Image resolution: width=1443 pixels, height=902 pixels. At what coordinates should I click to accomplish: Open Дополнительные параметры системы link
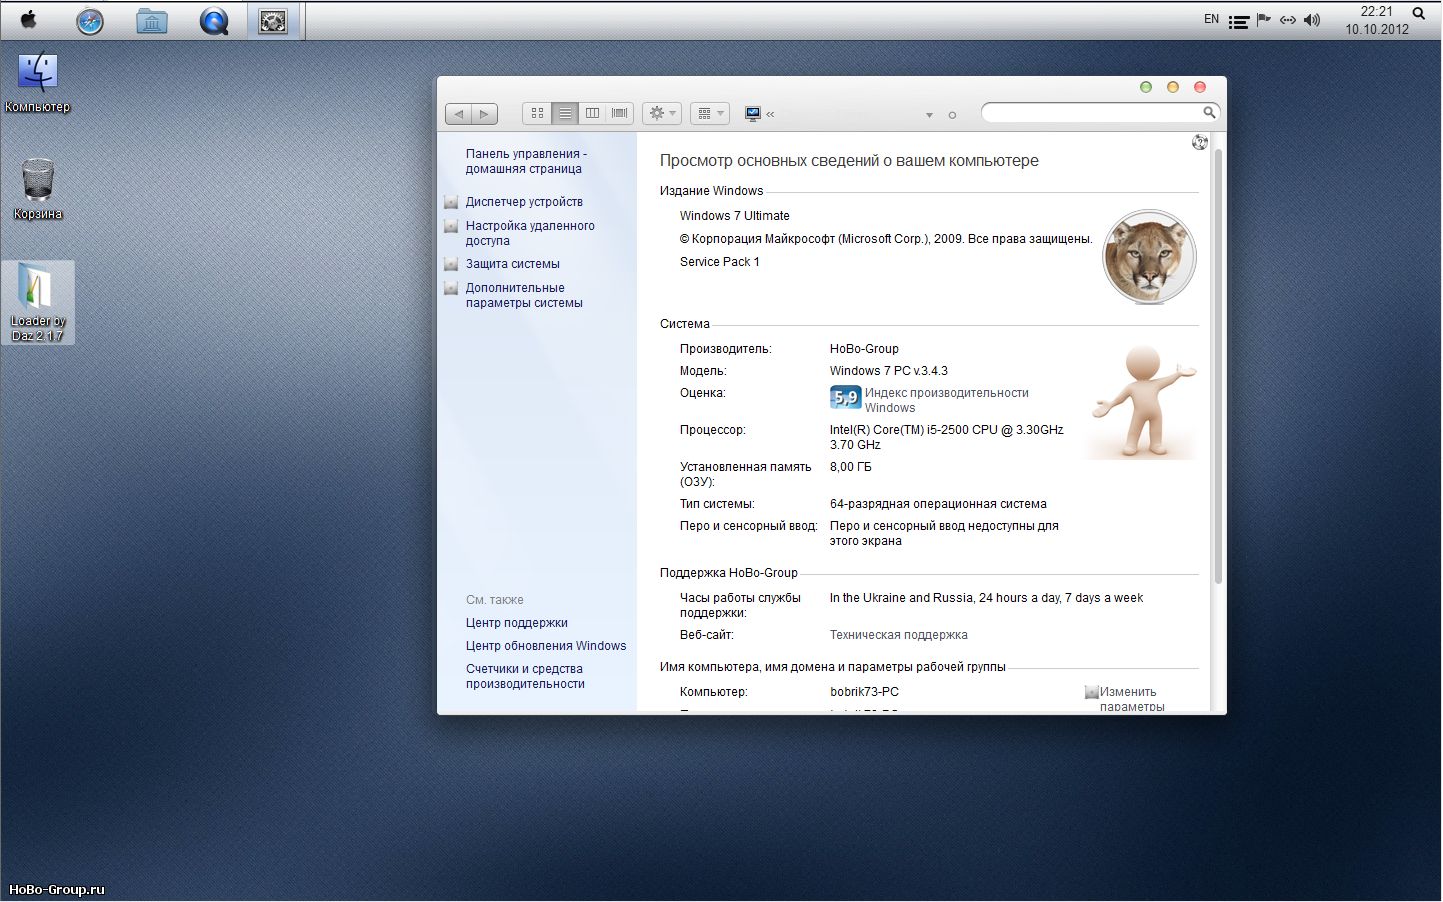click(x=524, y=295)
